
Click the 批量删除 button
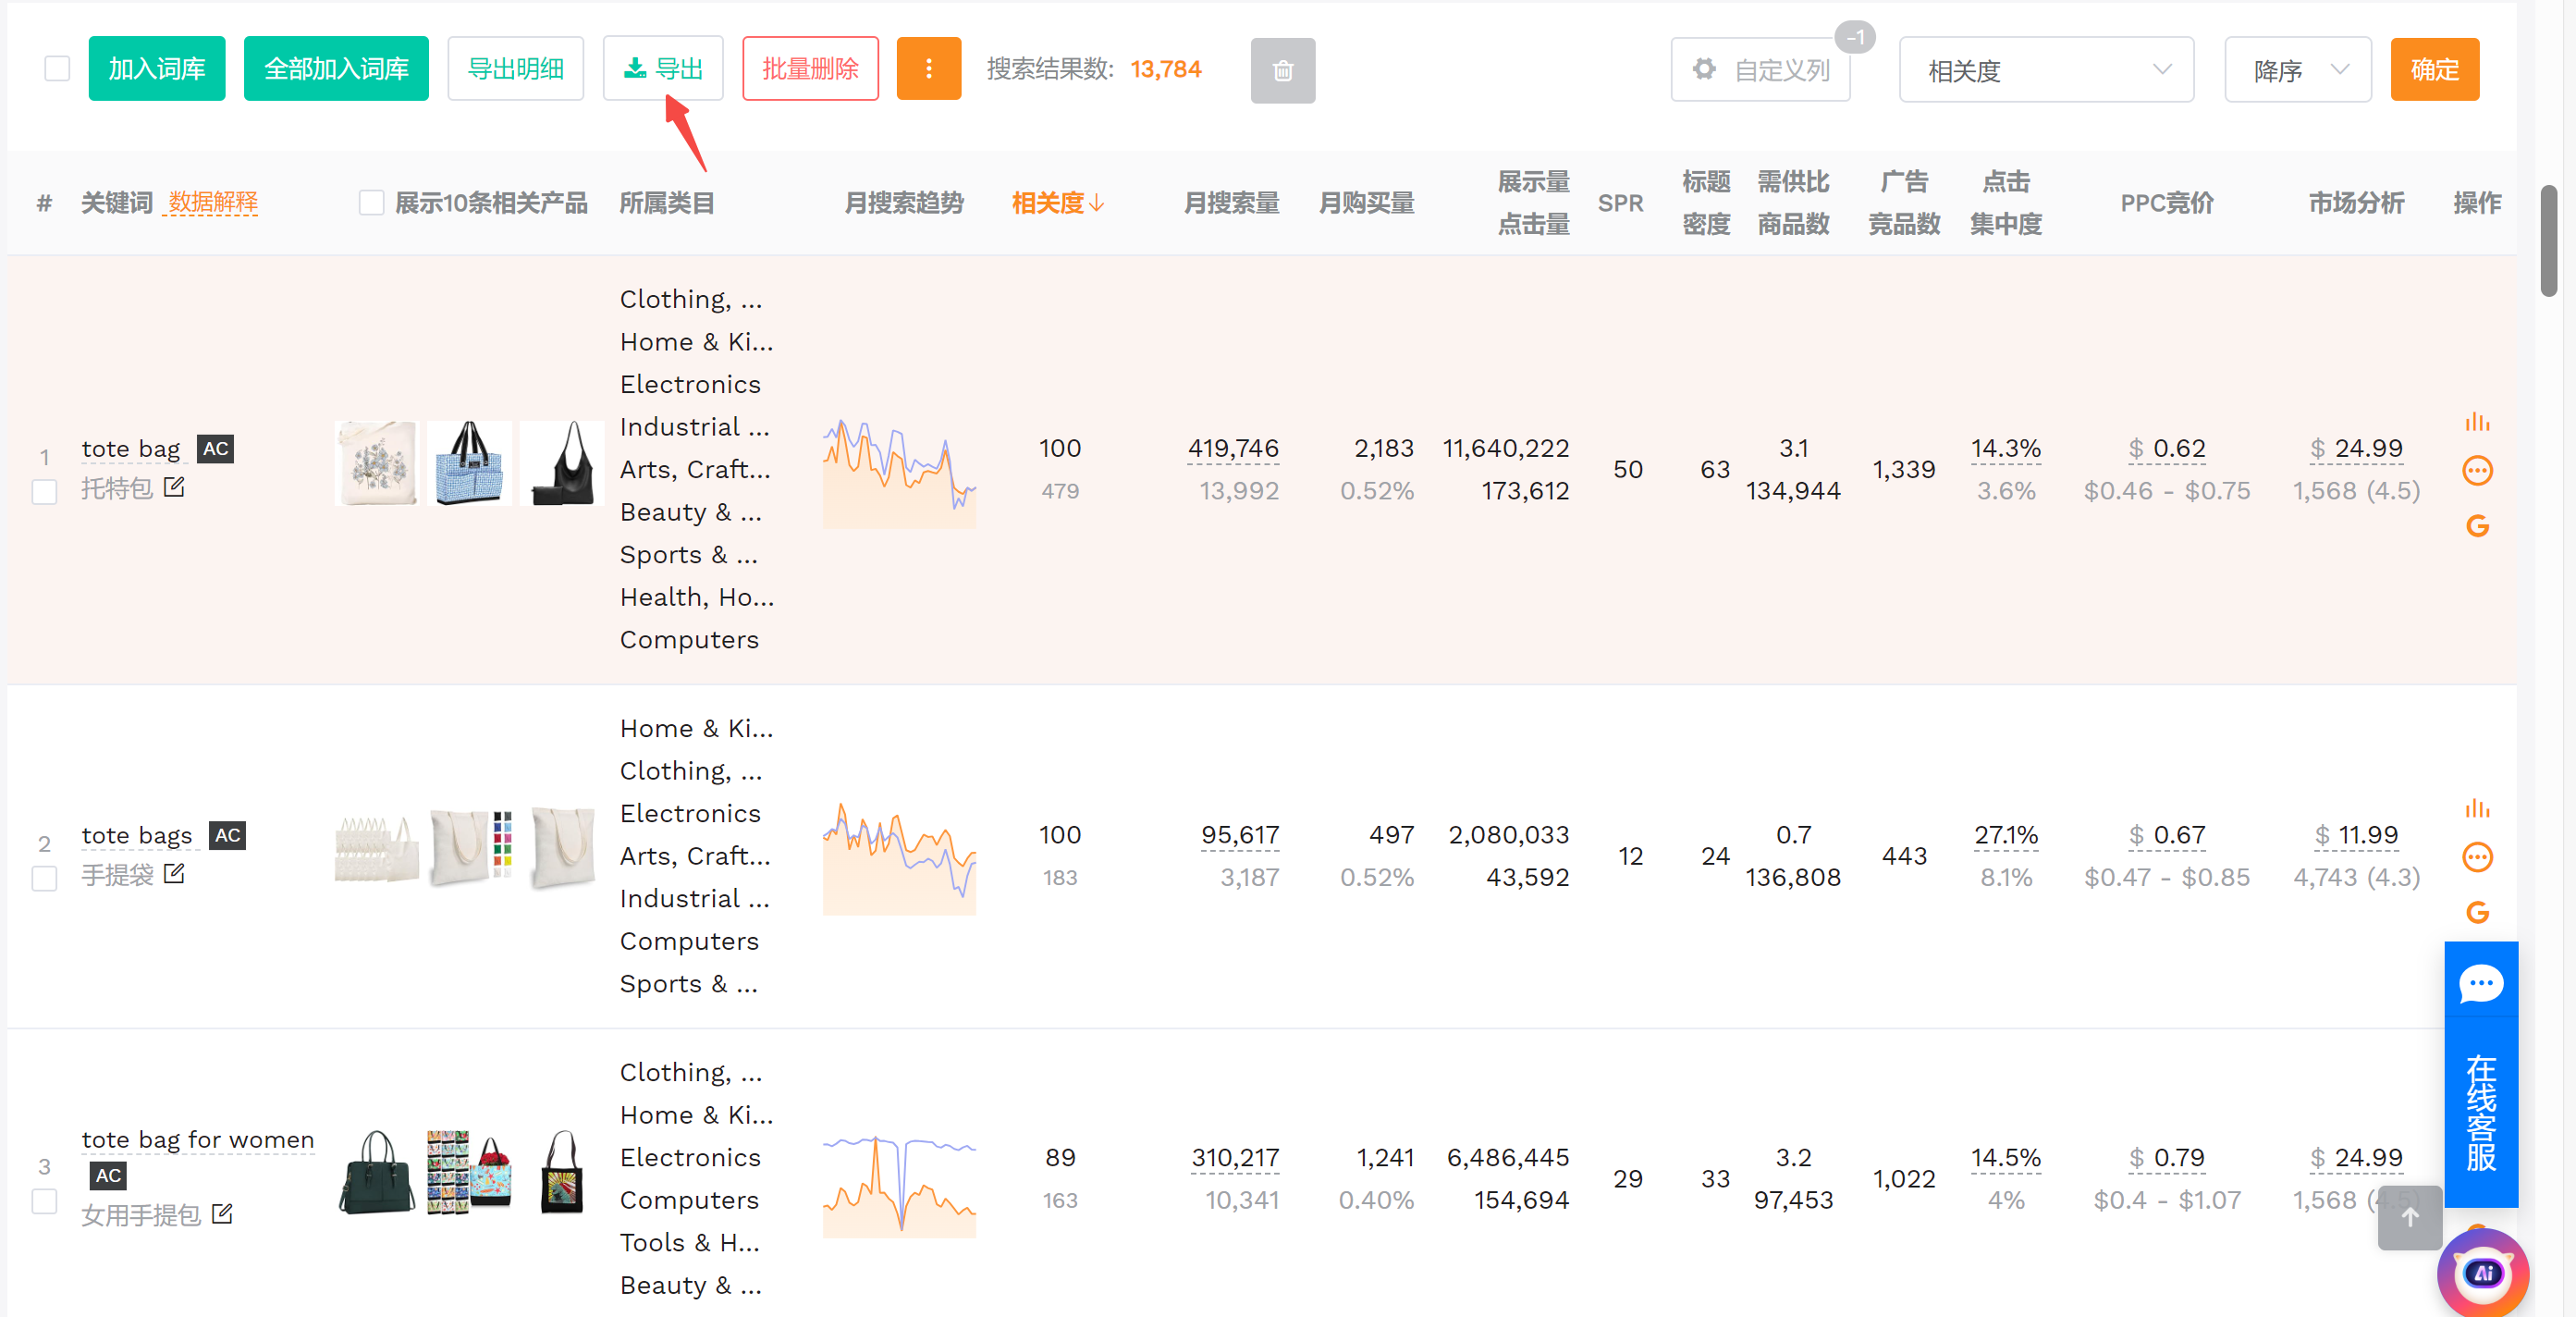pyautogui.click(x=810, y=69)
